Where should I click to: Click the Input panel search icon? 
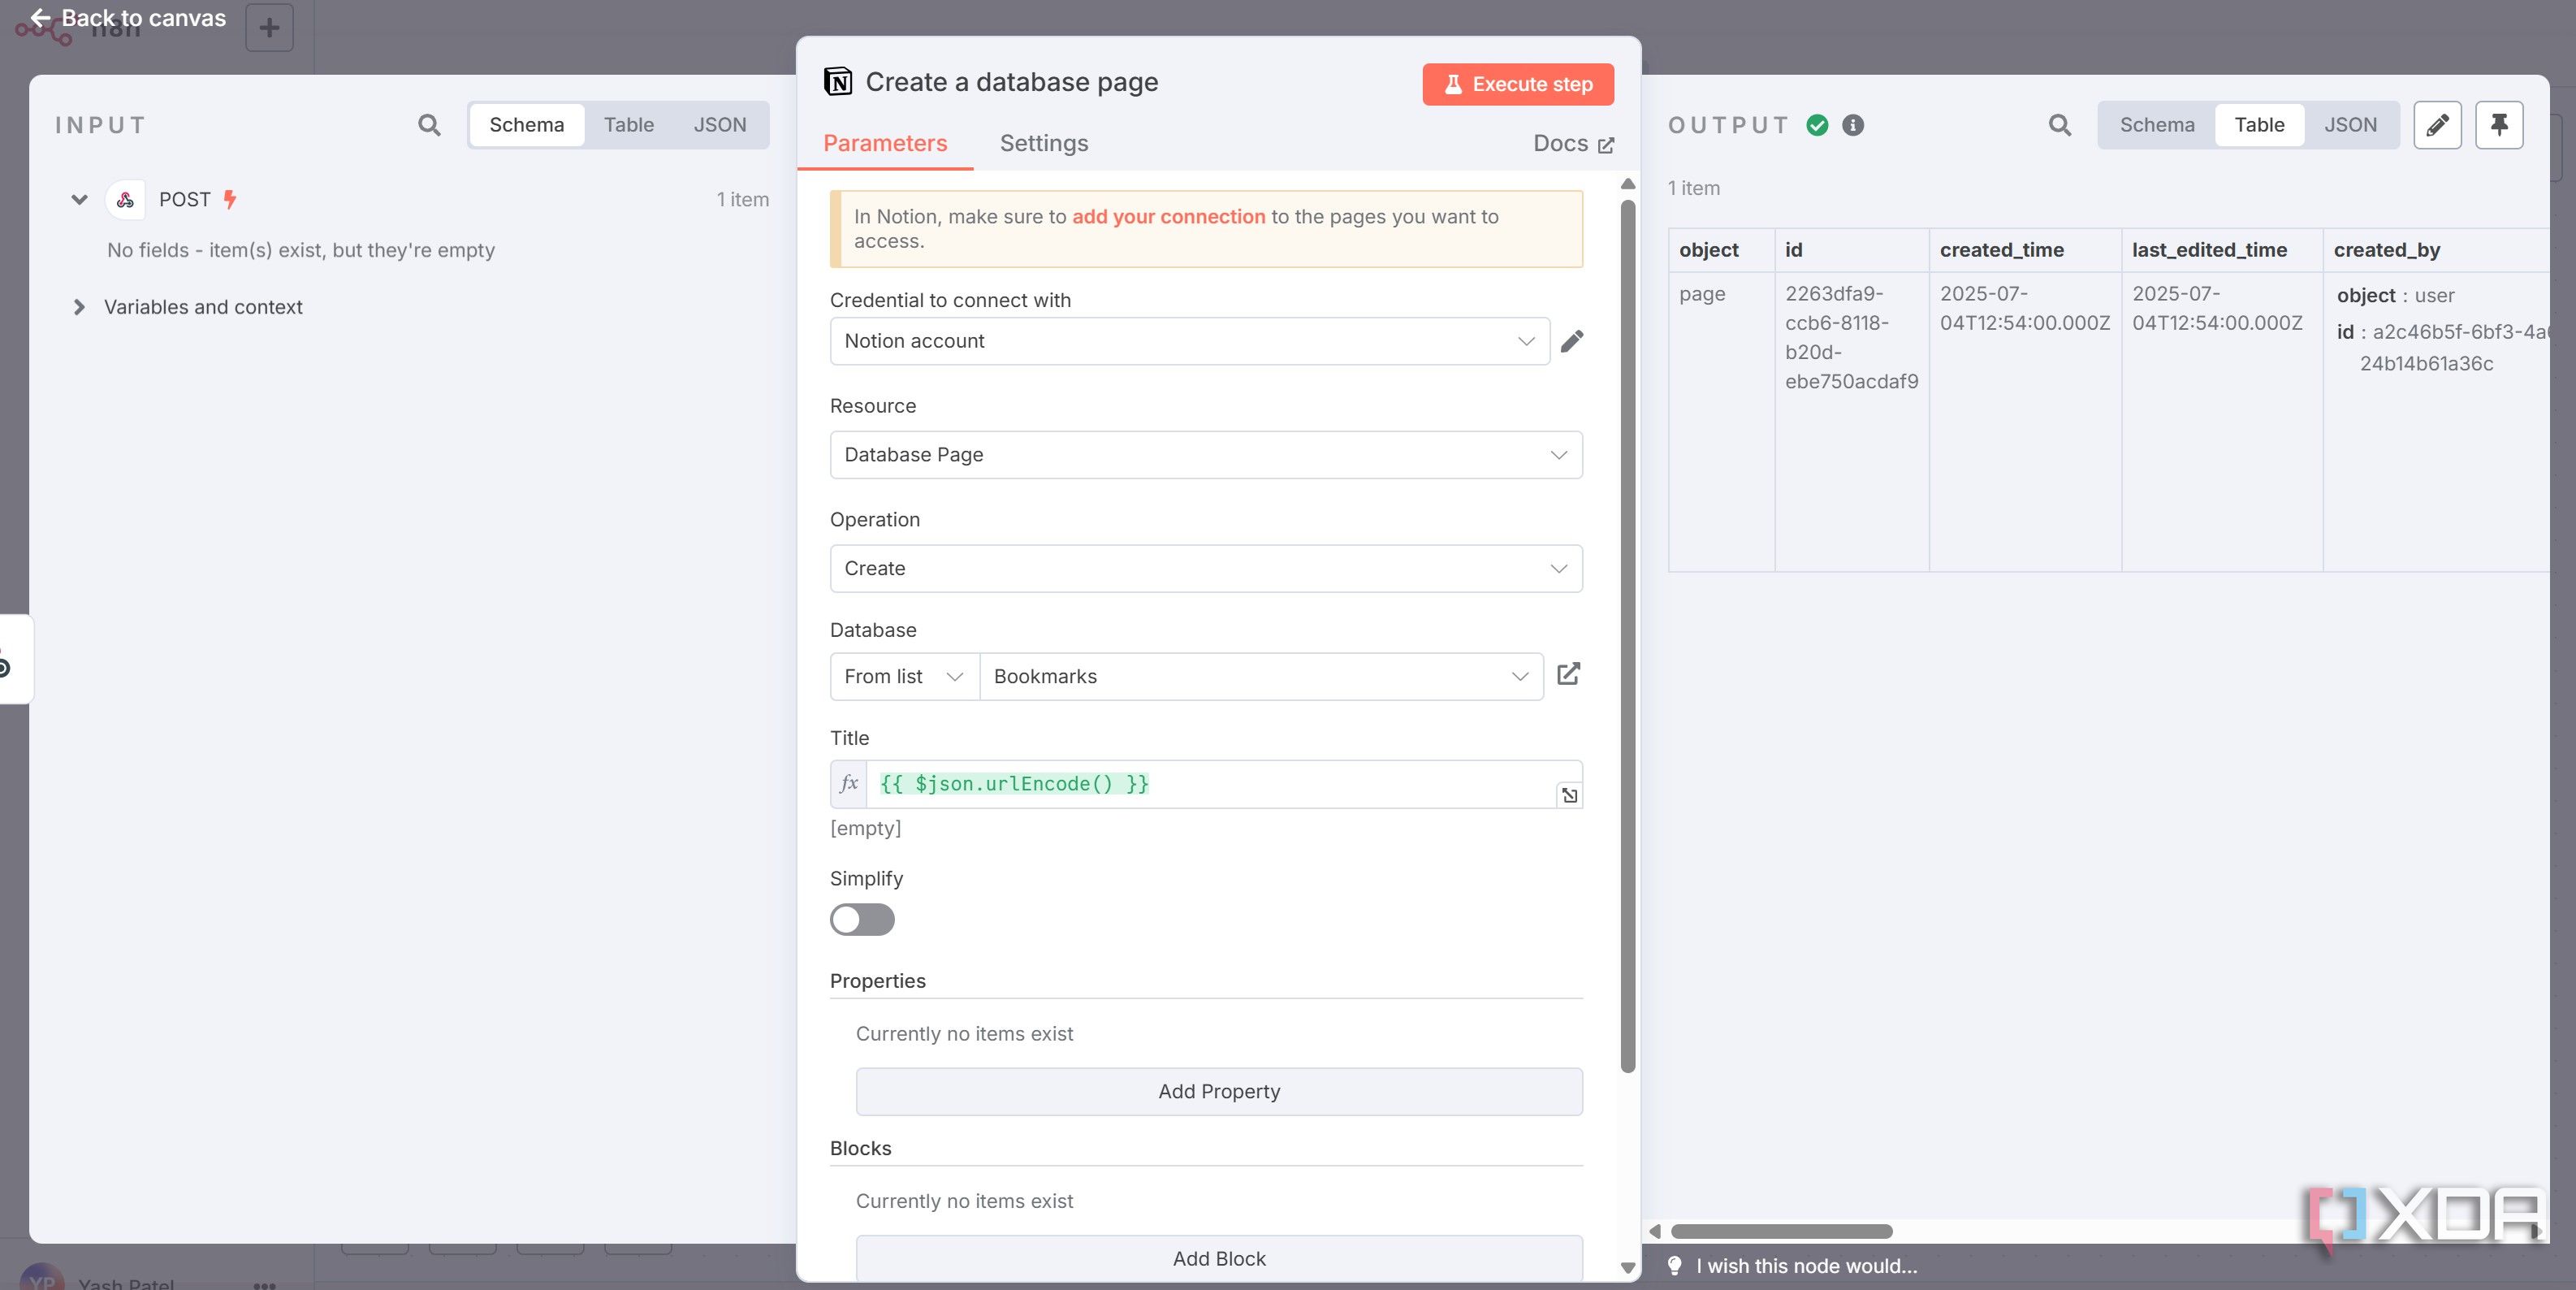click(429, 125)
